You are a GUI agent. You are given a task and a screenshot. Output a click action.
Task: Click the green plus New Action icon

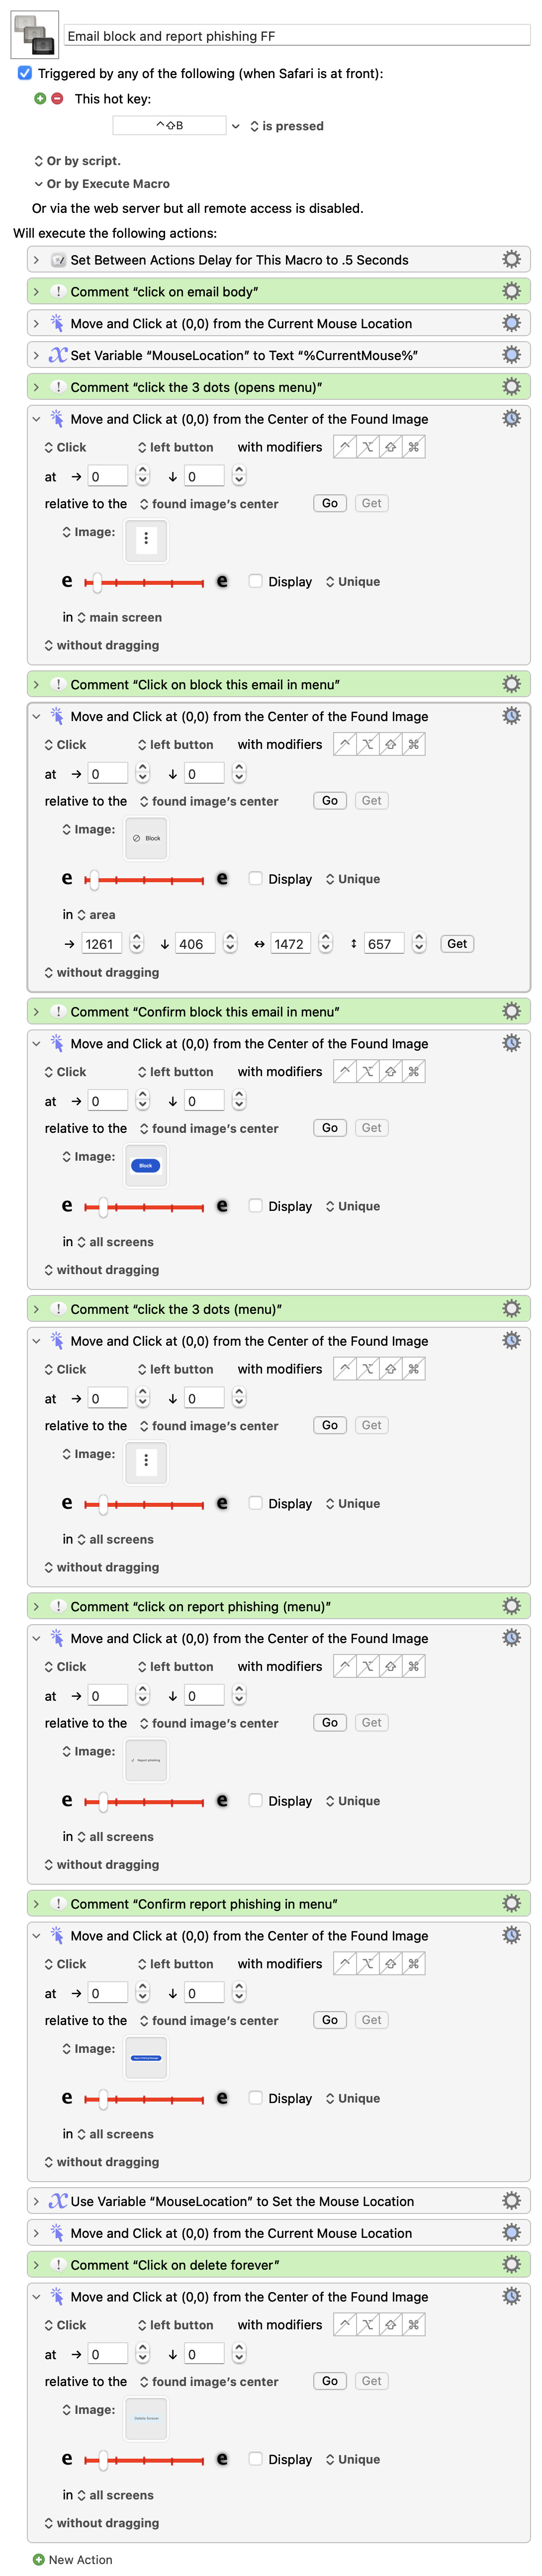pos(39,2559)
